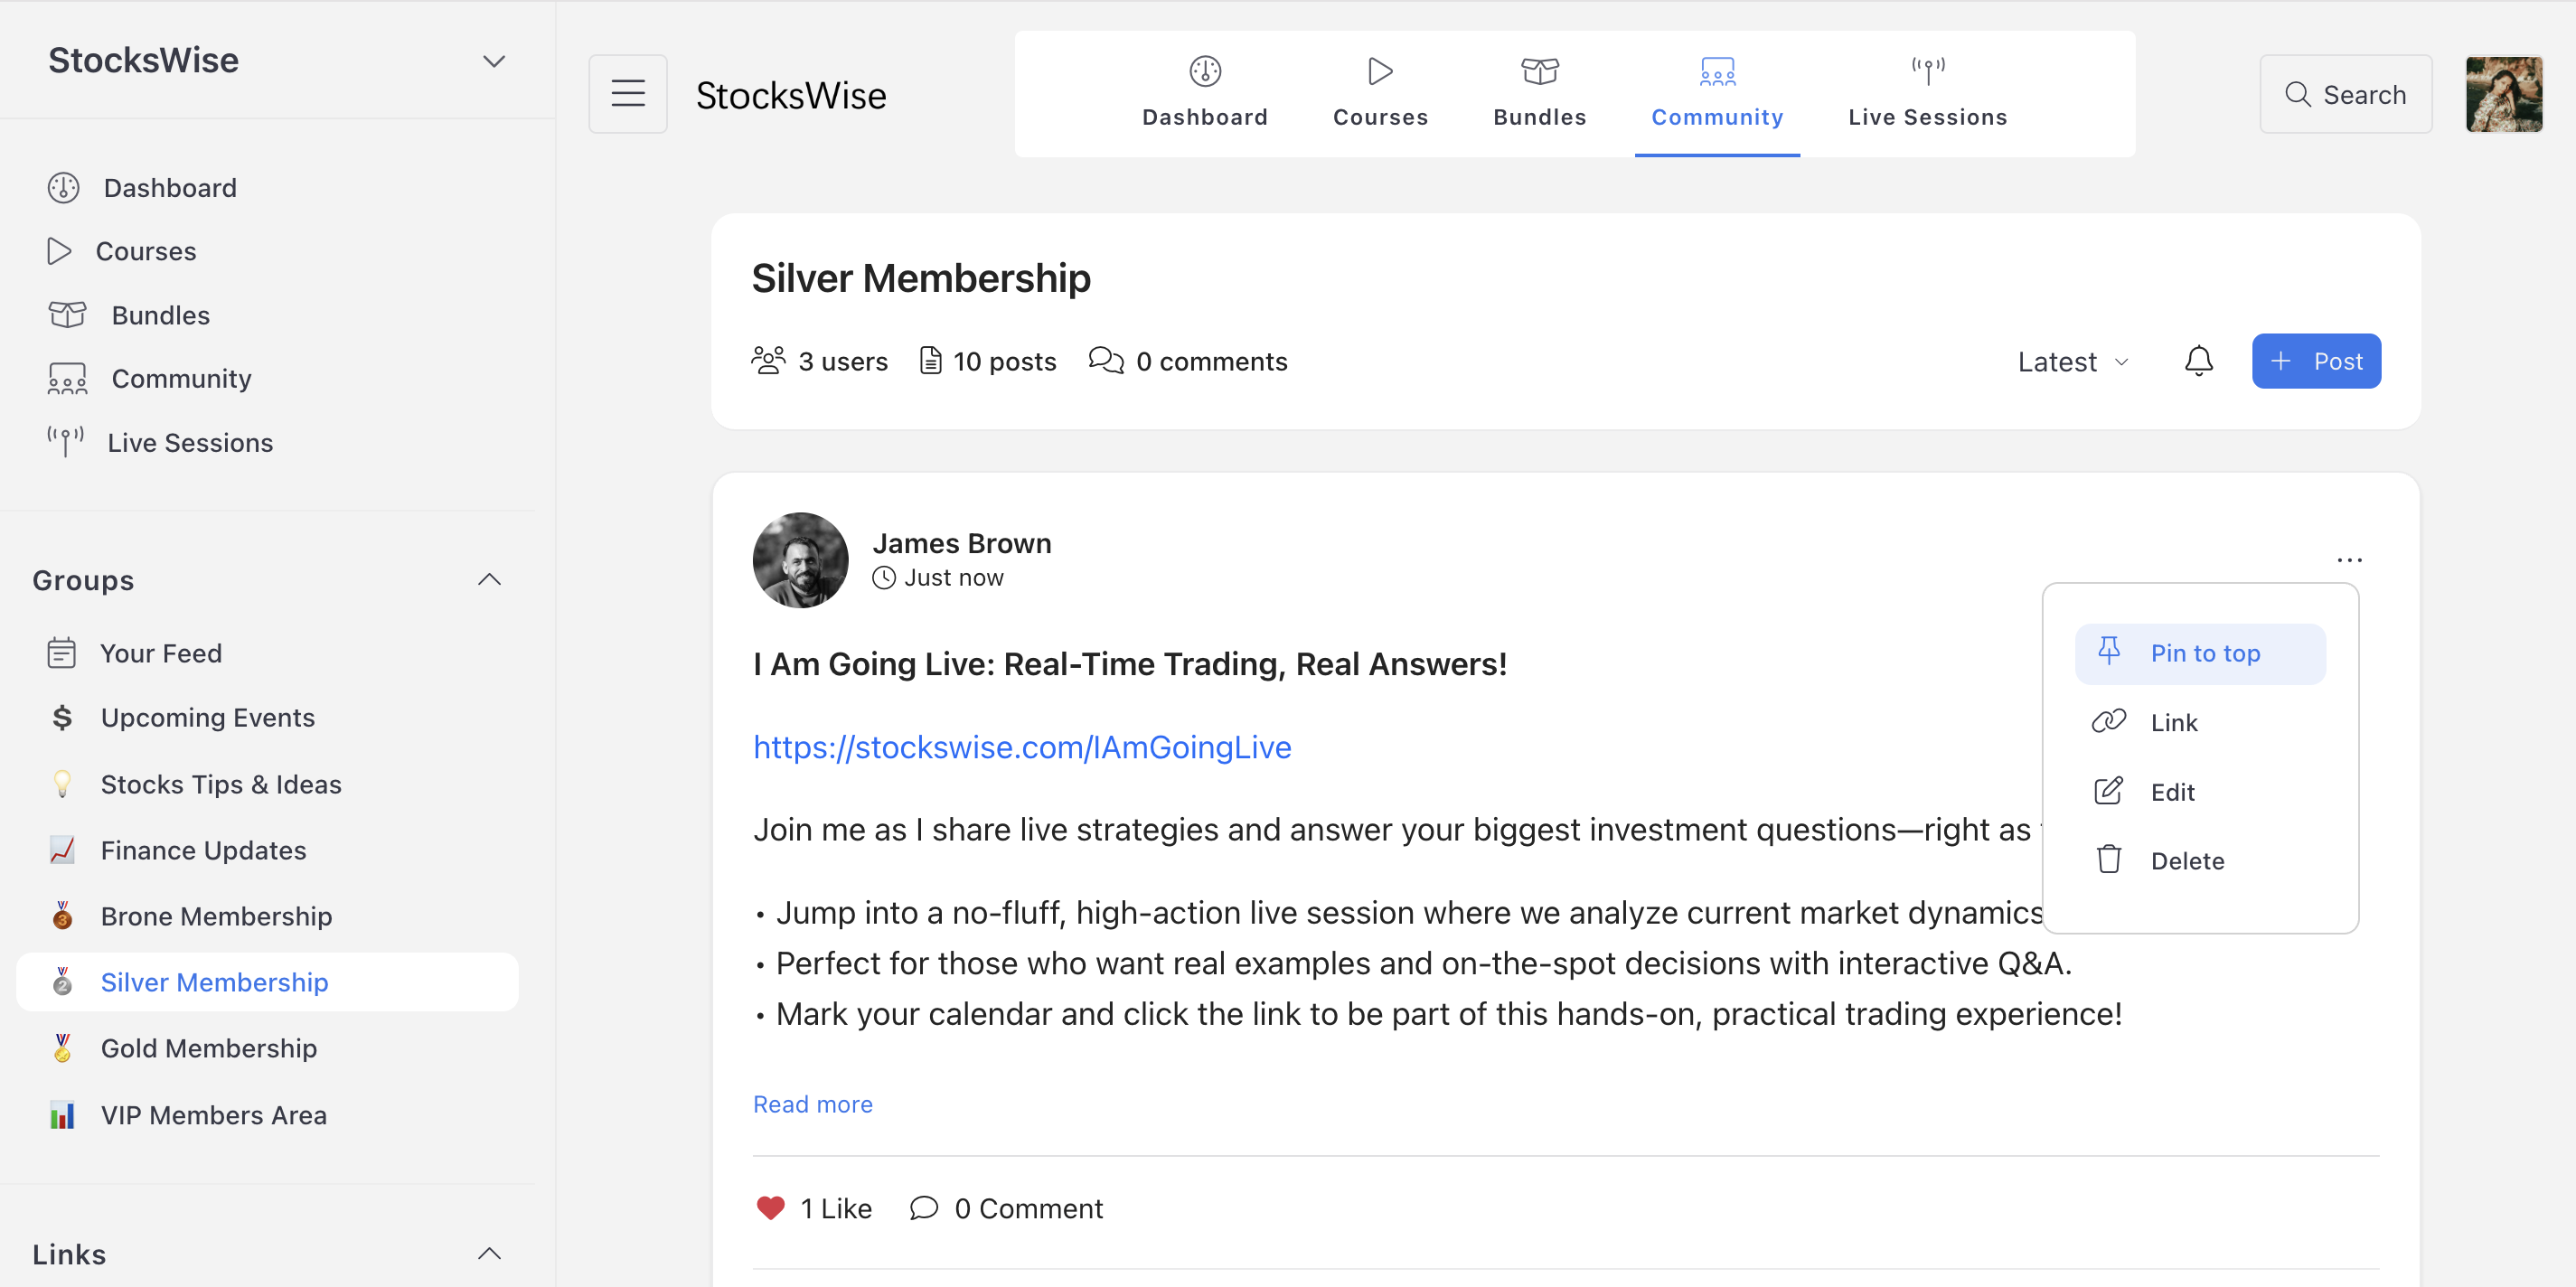Click the Live Sessions antenna icon in sidebar

pos(66,442)
